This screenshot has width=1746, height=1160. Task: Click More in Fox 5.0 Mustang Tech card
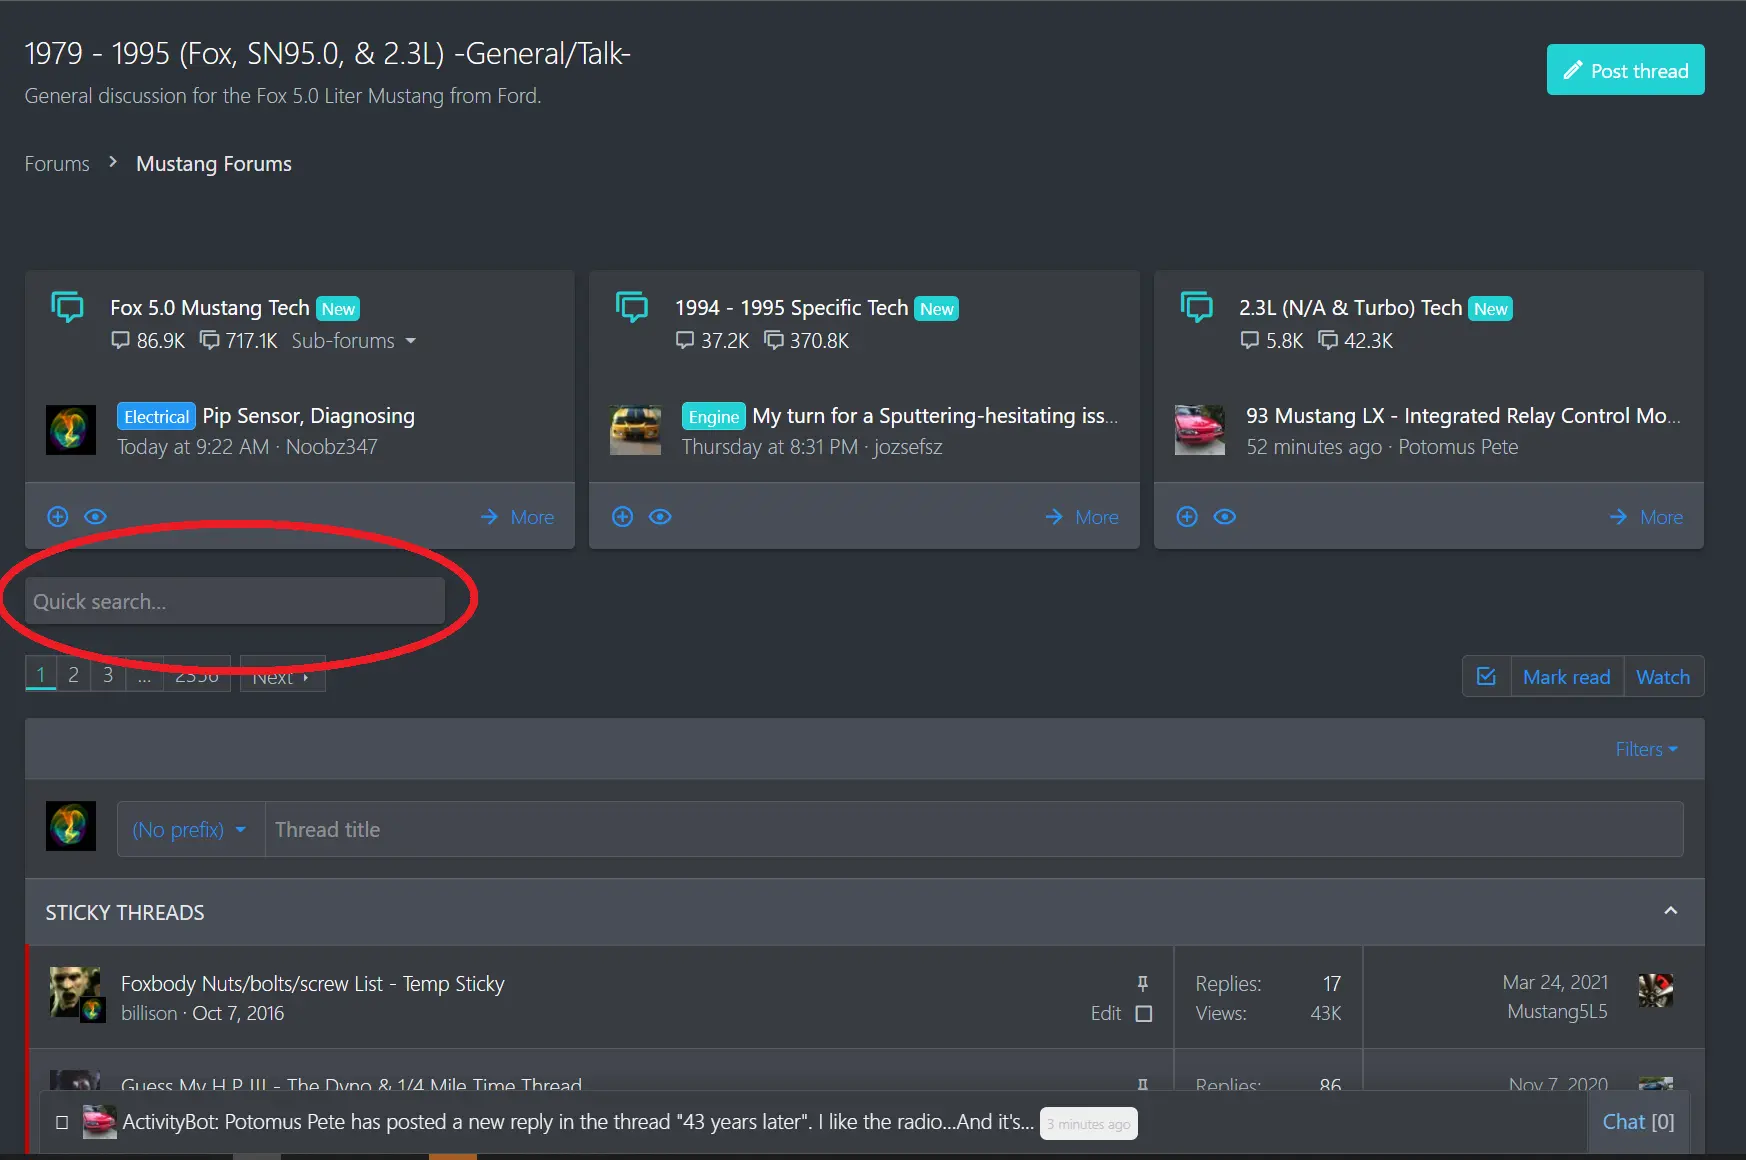[x=517, y=517]
